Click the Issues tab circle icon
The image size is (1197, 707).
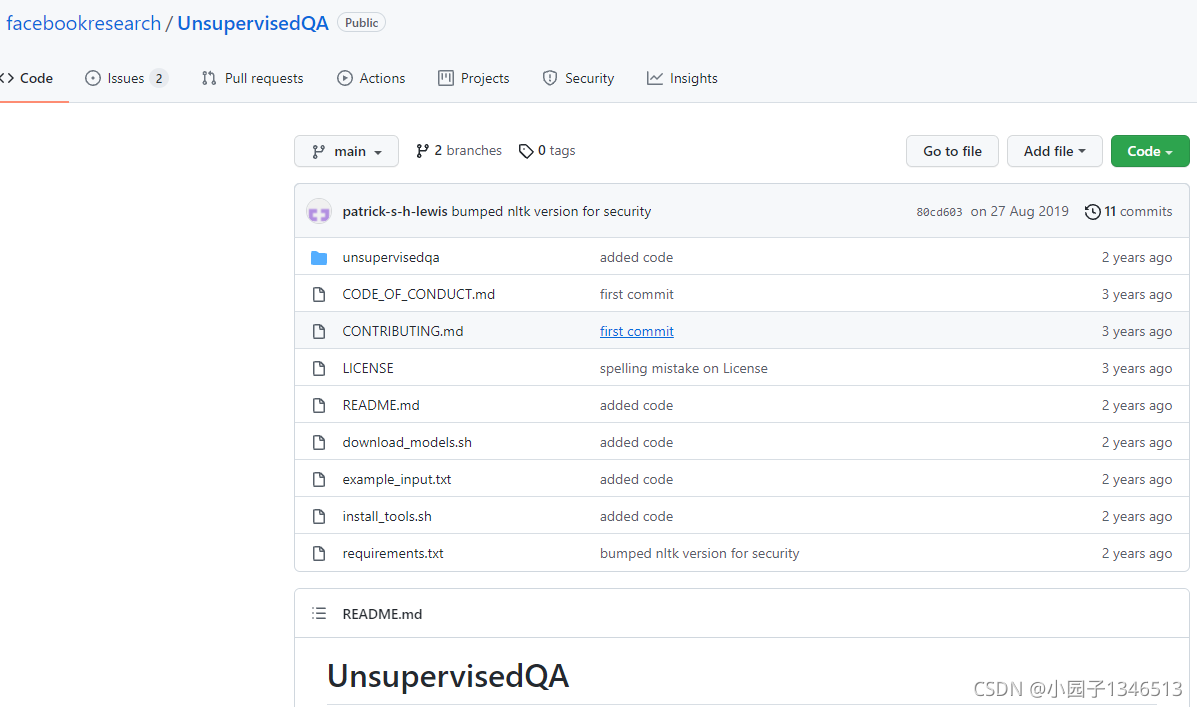[92, 78]
